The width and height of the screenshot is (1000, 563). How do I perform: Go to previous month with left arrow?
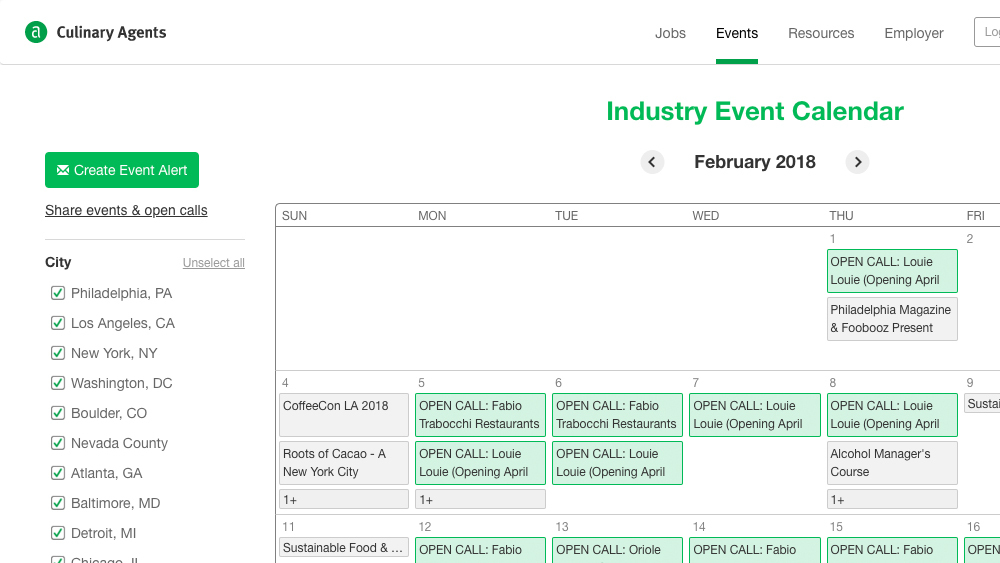click(x=652, y=162)
